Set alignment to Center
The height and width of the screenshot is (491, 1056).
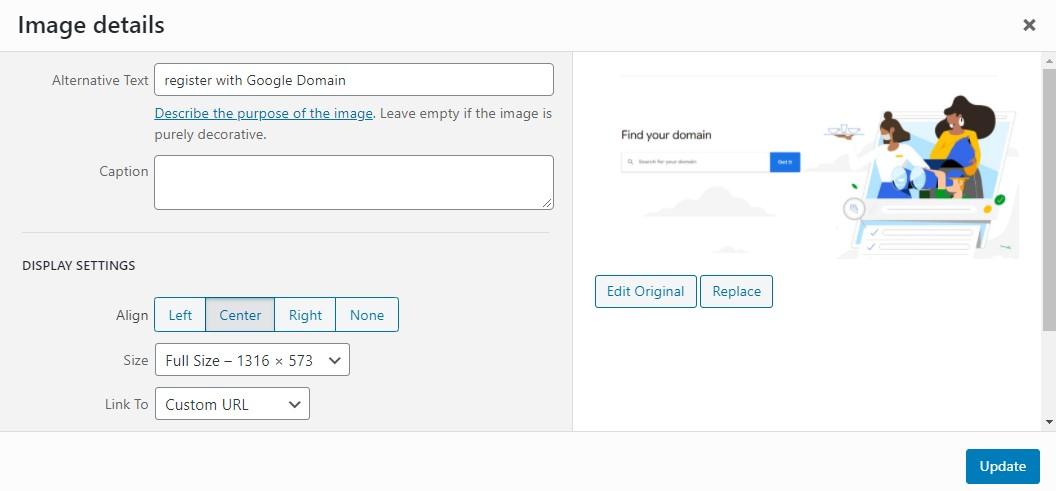(240, 315)
